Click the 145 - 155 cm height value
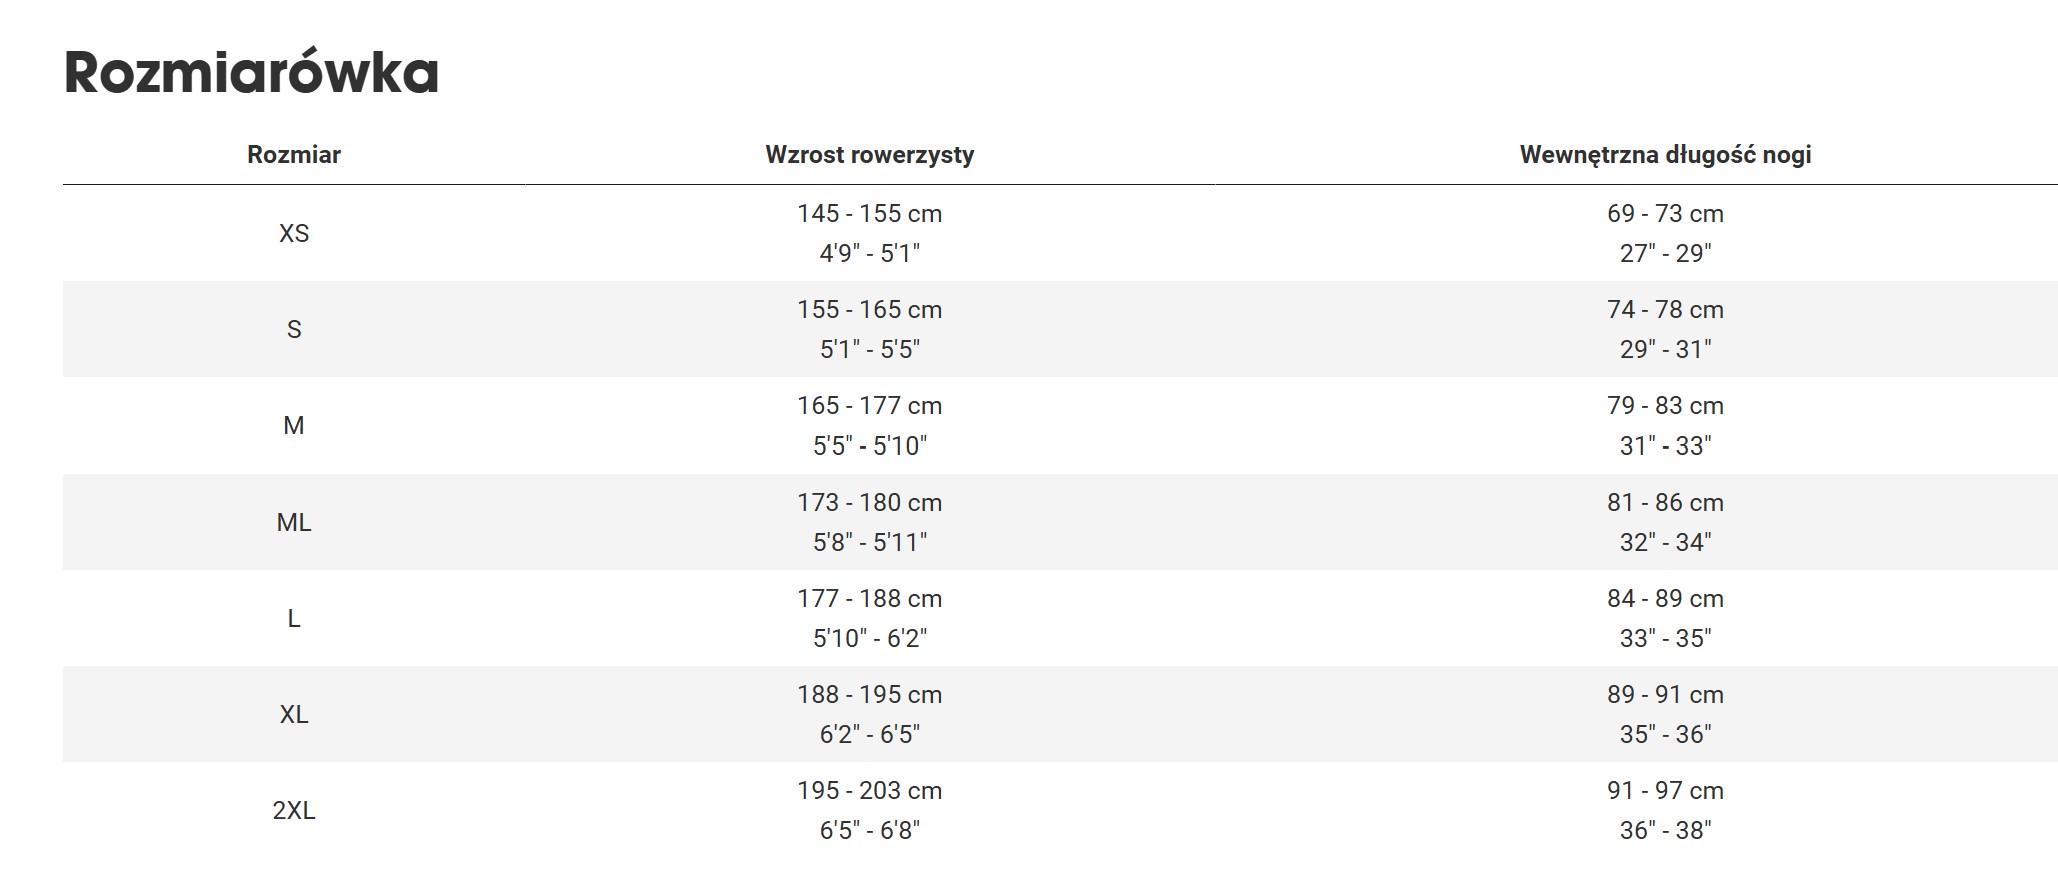The image size is (2058, 890). tap(869, 214)
